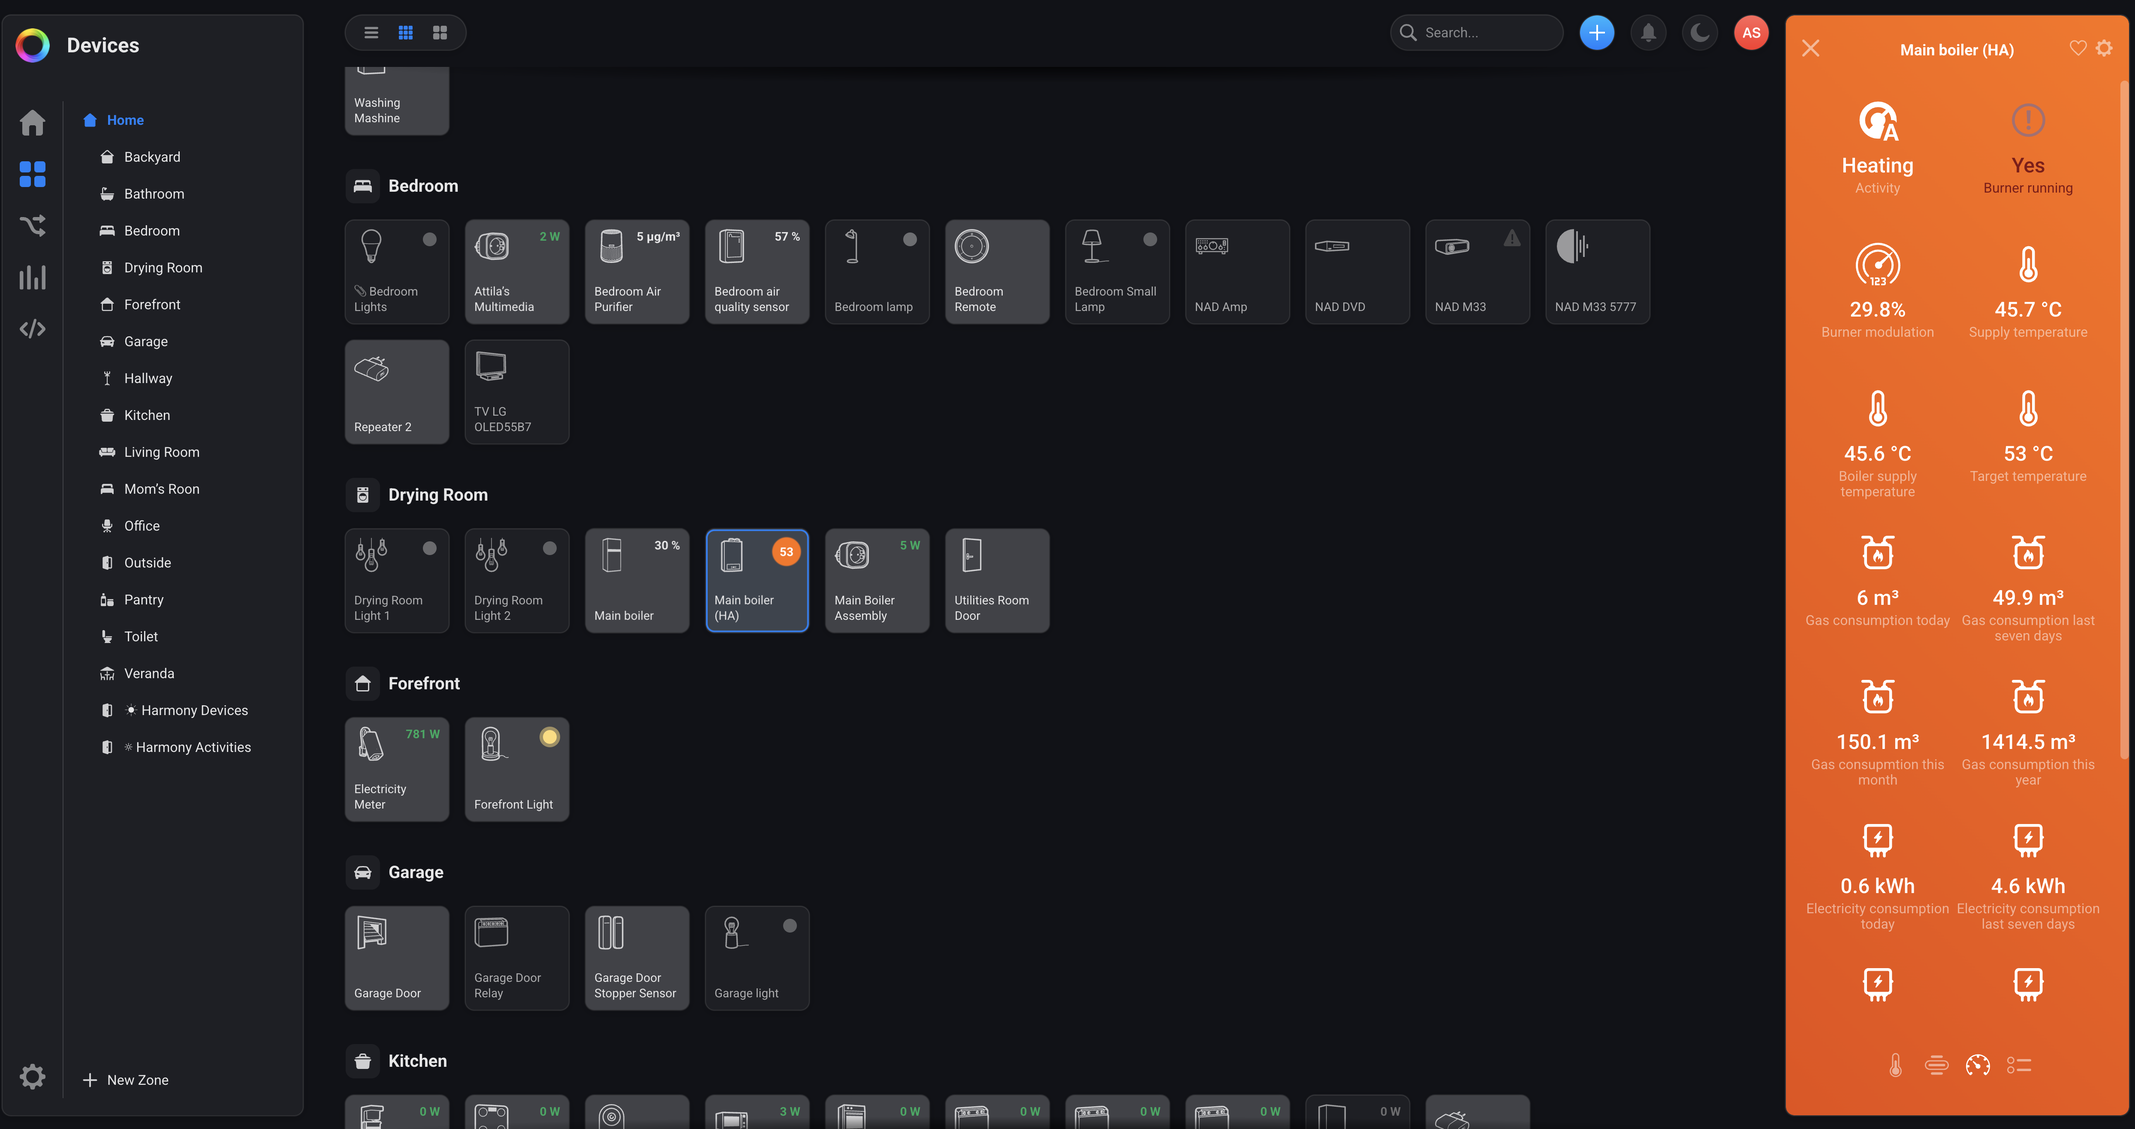Image resolution: width=2135 pixels, height=1129 pixels.
Task: Open the Garage Door device tile
Action: (396, 957)
